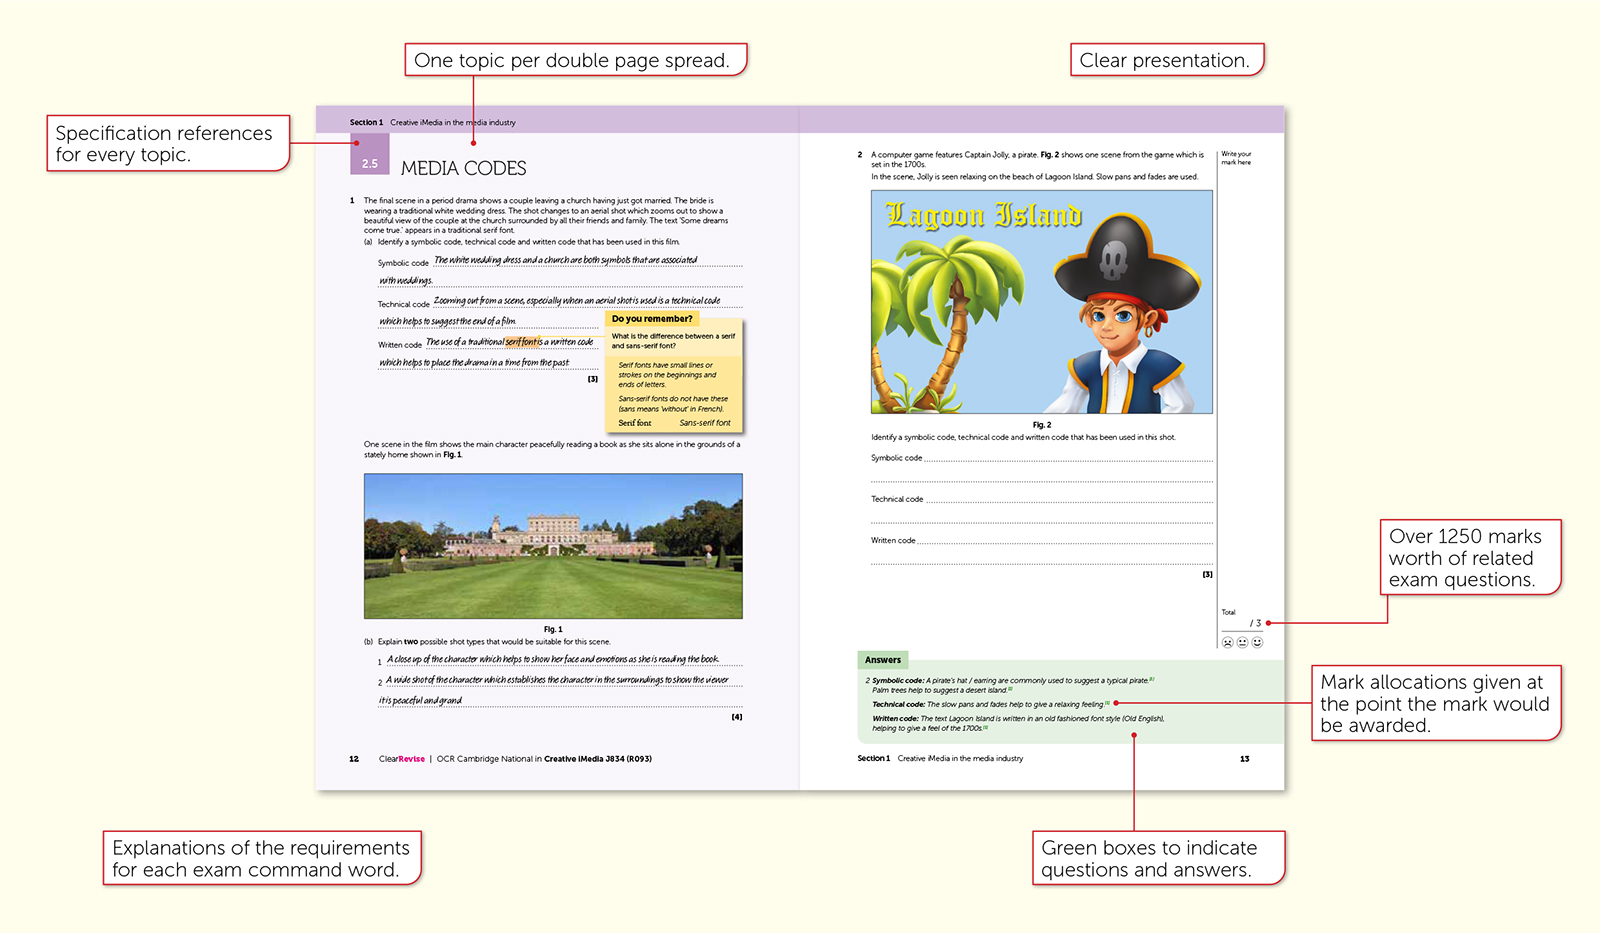Click the sad face rating icon
The image size is (1600, 933).
tap(1227, 642)
